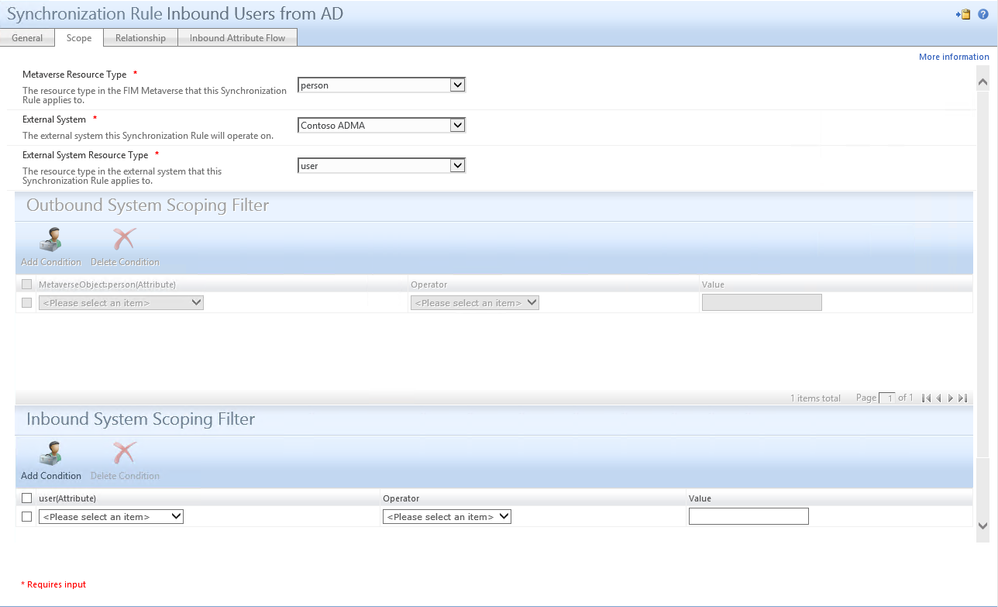Switch to the Inbound Attribute Flow tab
Image resolution: width=998 pixels, height=607 pixels.
[237, 37]
